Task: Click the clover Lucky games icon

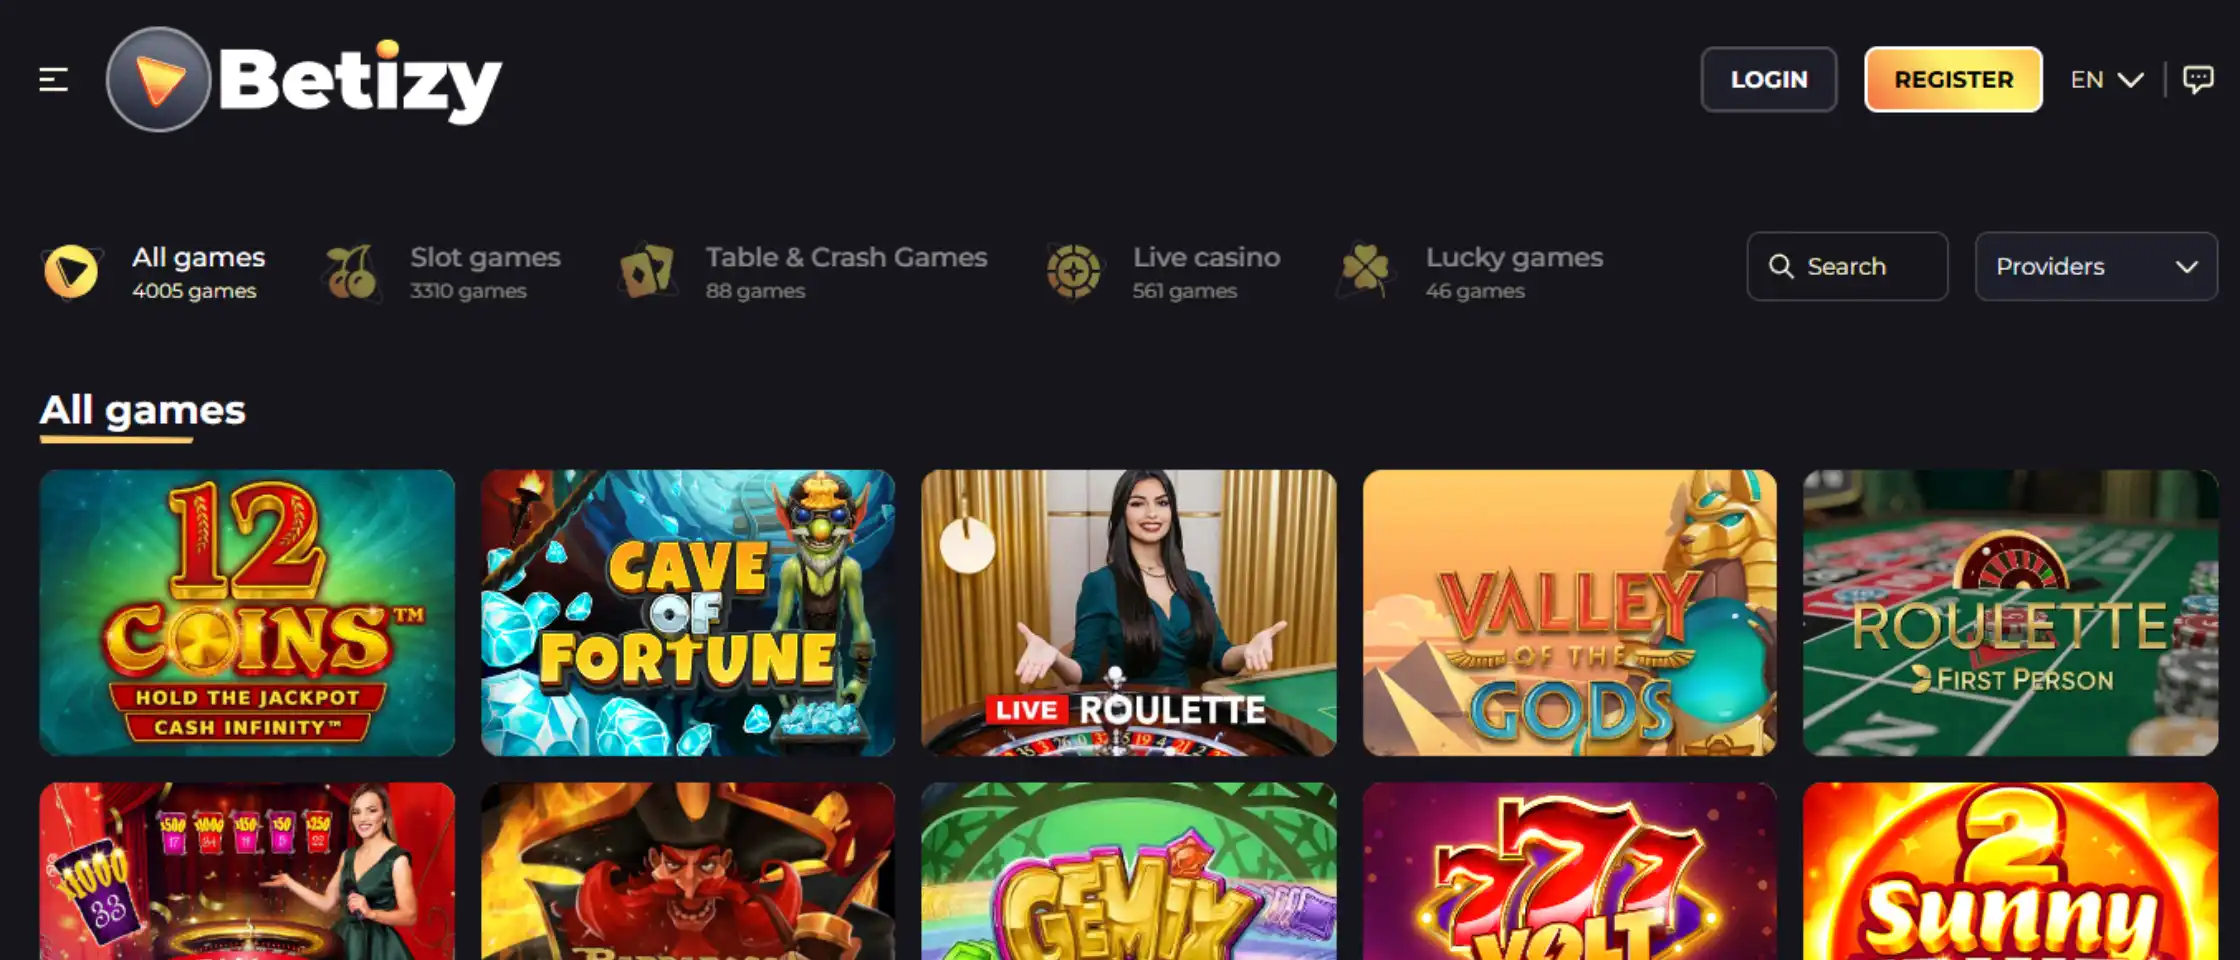Action: tap(1365, 272)
